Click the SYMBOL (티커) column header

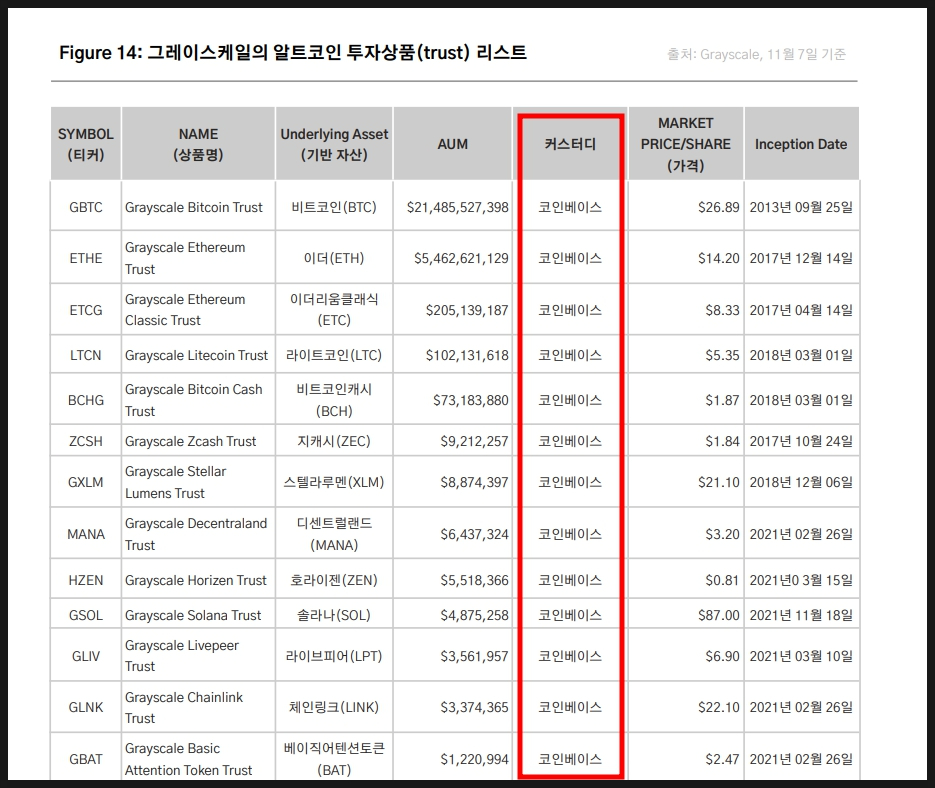(86, 144)
